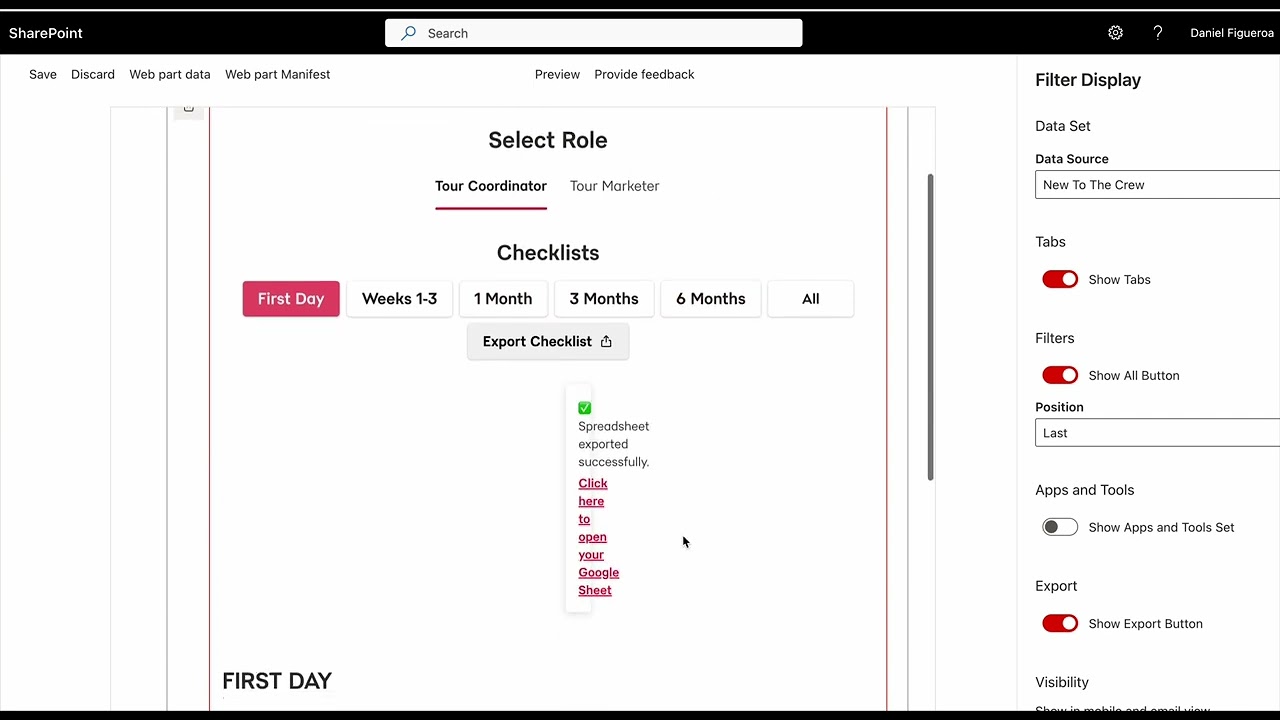
Task: Open the Daniel Figueroa account menu
Action: pos(1232,33)
